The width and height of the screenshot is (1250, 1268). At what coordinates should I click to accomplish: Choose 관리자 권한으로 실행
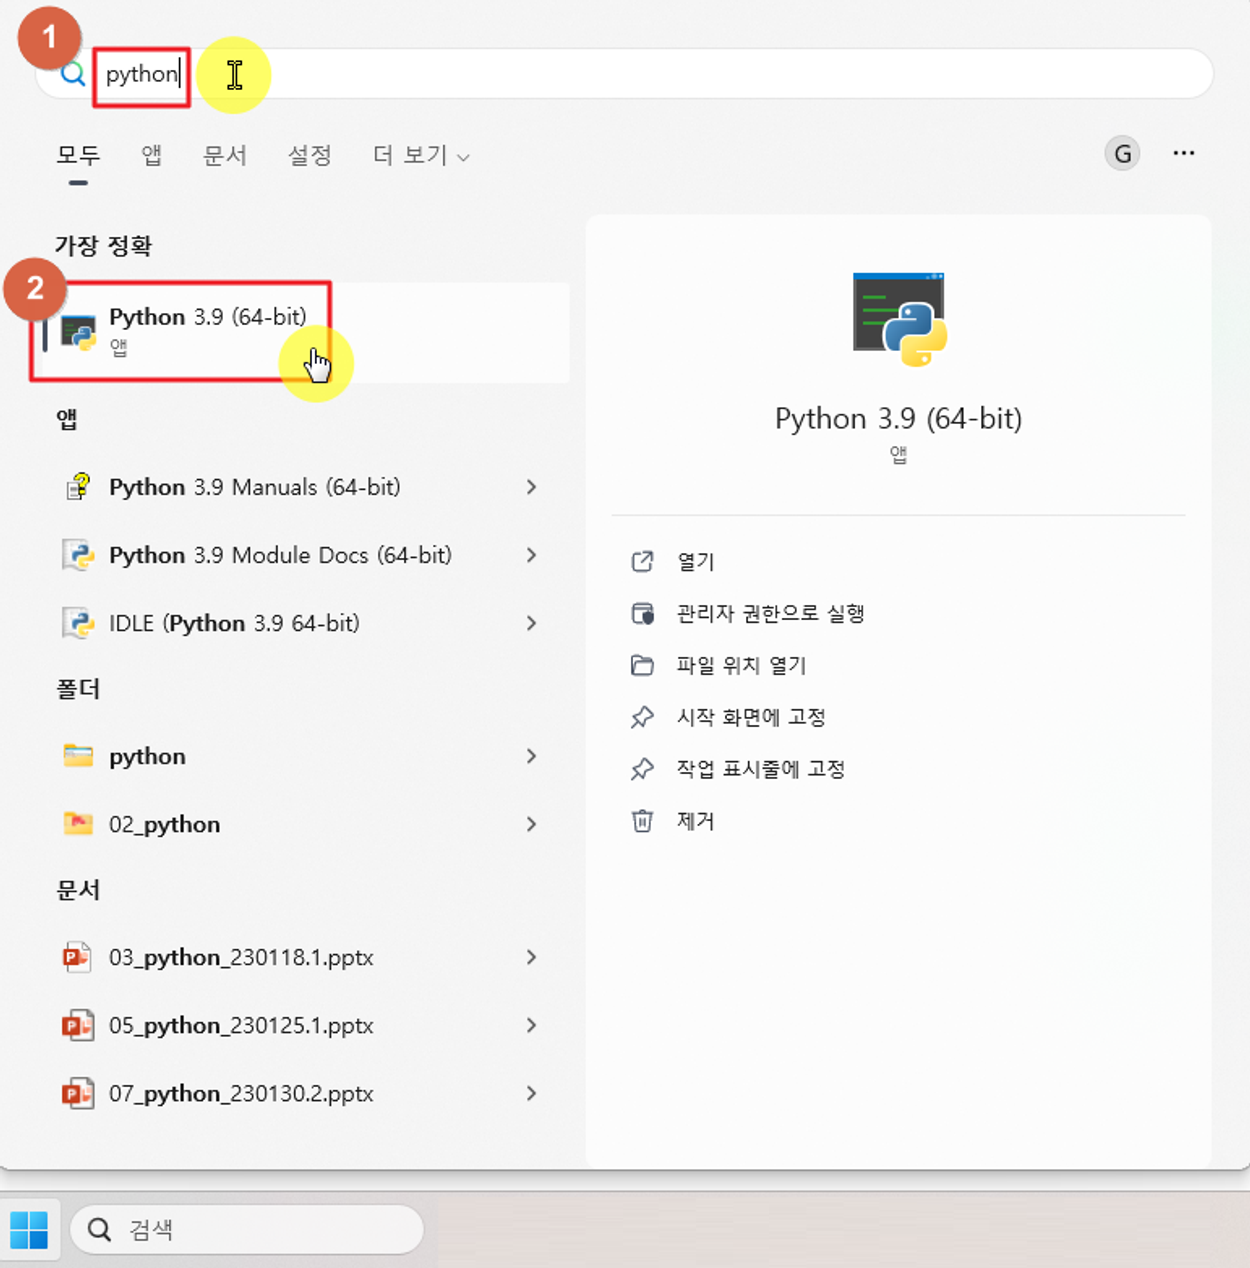(770, 613)
